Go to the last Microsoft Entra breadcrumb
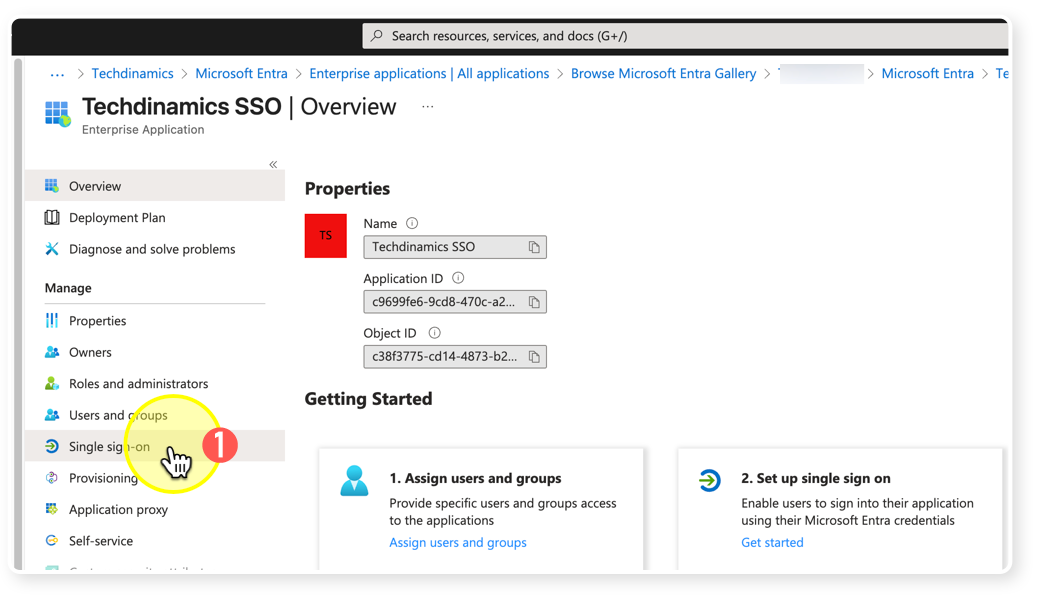This screenshot has height=611, width=1046. pyautogui.click(x=927, y=73)
